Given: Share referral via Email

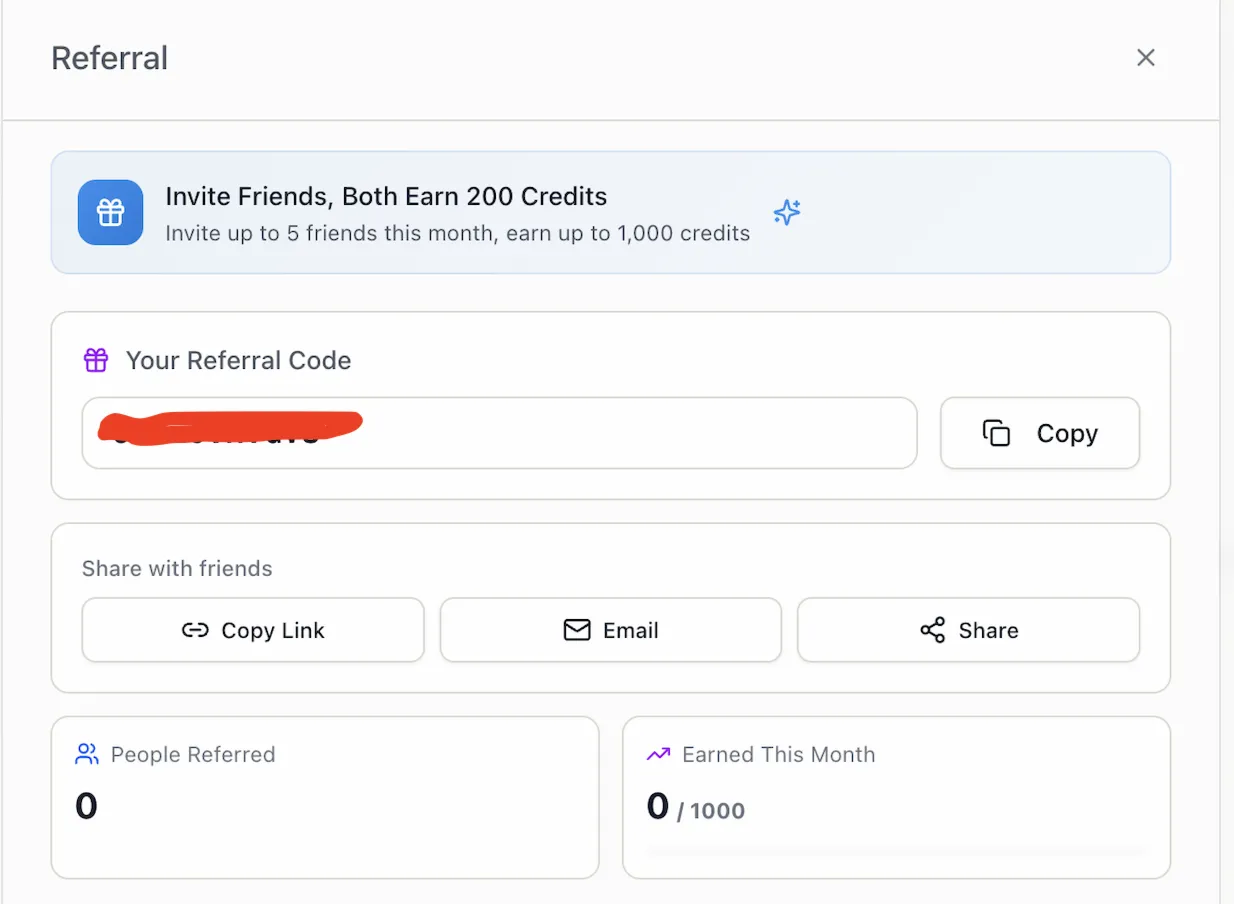Looking at the screenshot, I should pos(610,630).
